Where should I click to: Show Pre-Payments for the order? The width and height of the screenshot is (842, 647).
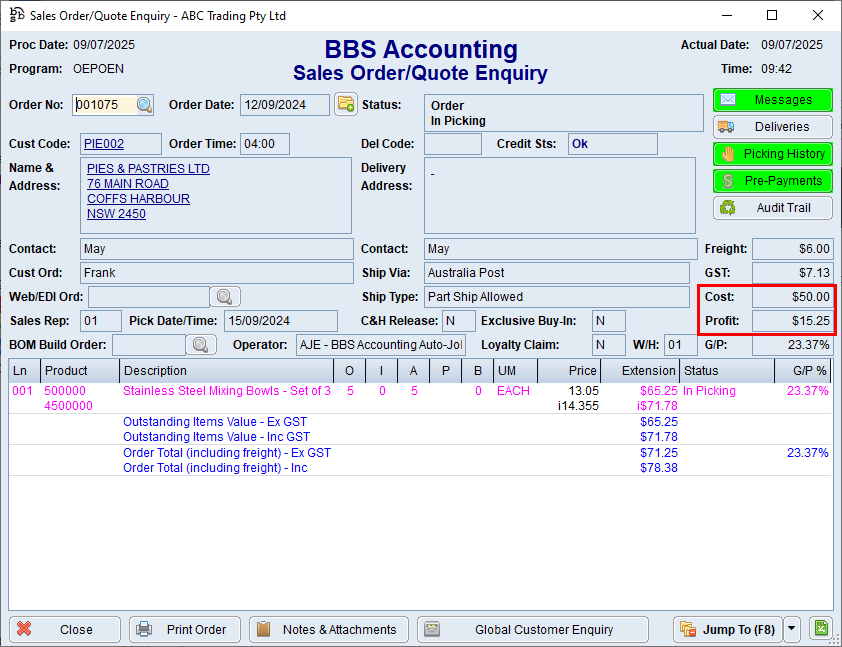tap(772, 181)
